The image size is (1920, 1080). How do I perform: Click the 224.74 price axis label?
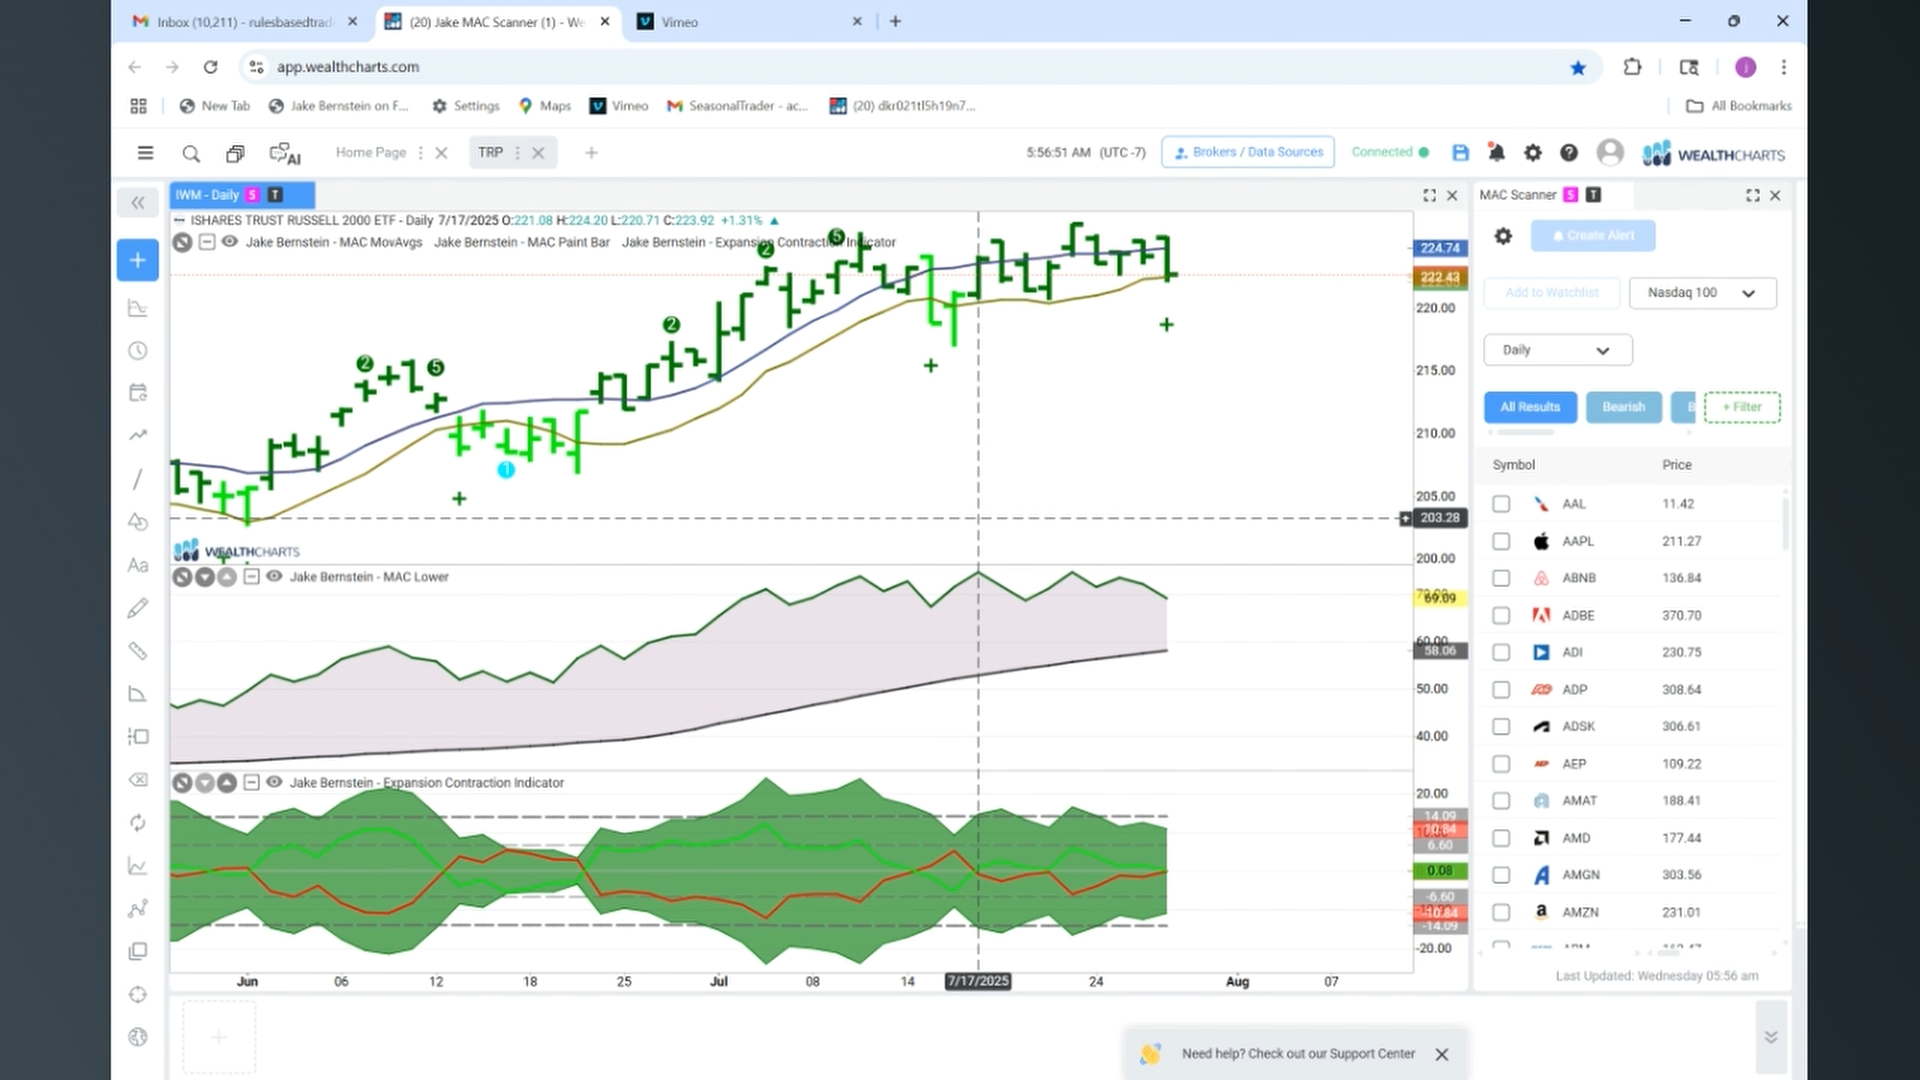pos(1440,248)
